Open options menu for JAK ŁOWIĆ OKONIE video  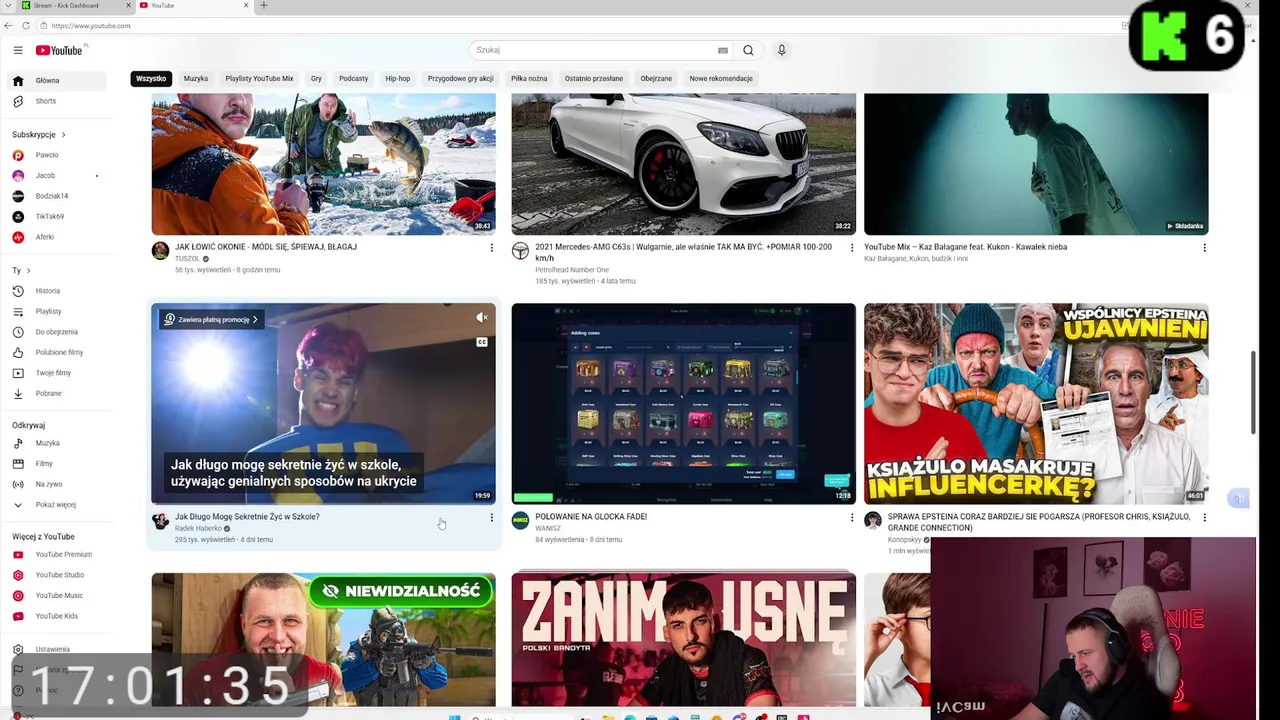[491, 248]
